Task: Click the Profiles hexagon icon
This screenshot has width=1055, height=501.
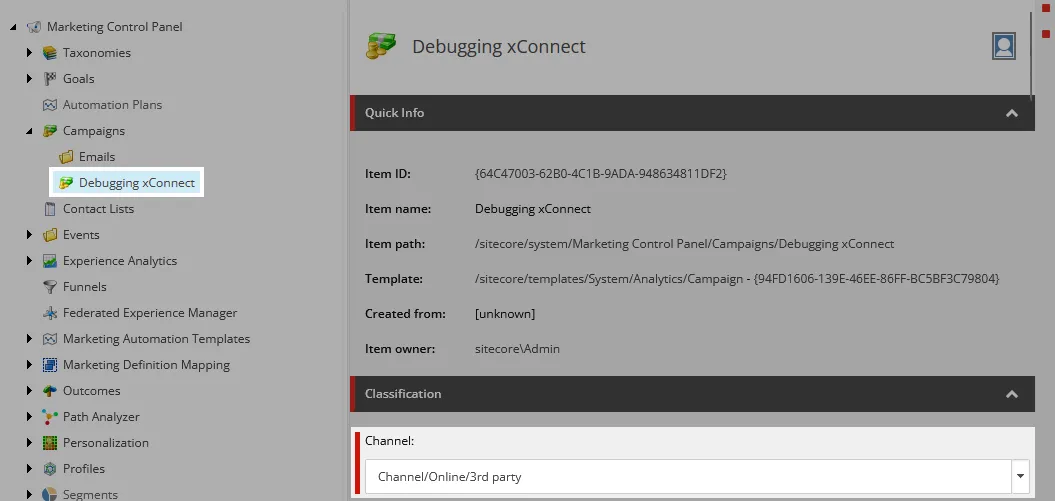Action: [x=50, y=469]
